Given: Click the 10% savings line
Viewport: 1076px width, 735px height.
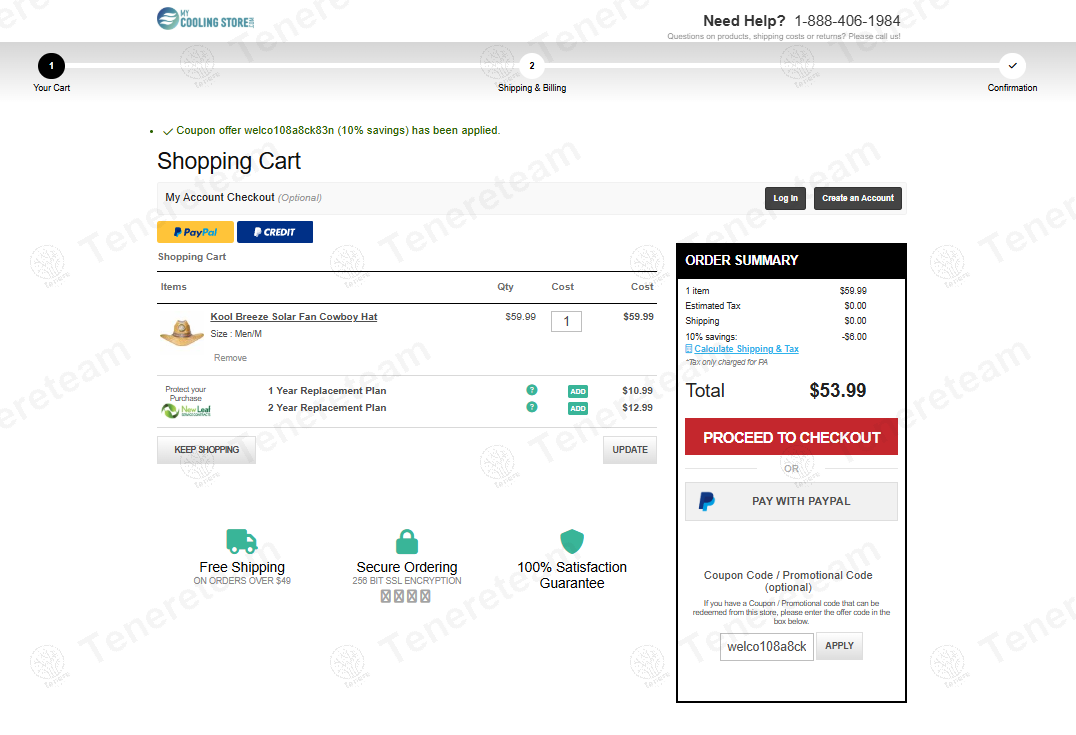Looking at the screenshot, I should click(x=776, y=336).
